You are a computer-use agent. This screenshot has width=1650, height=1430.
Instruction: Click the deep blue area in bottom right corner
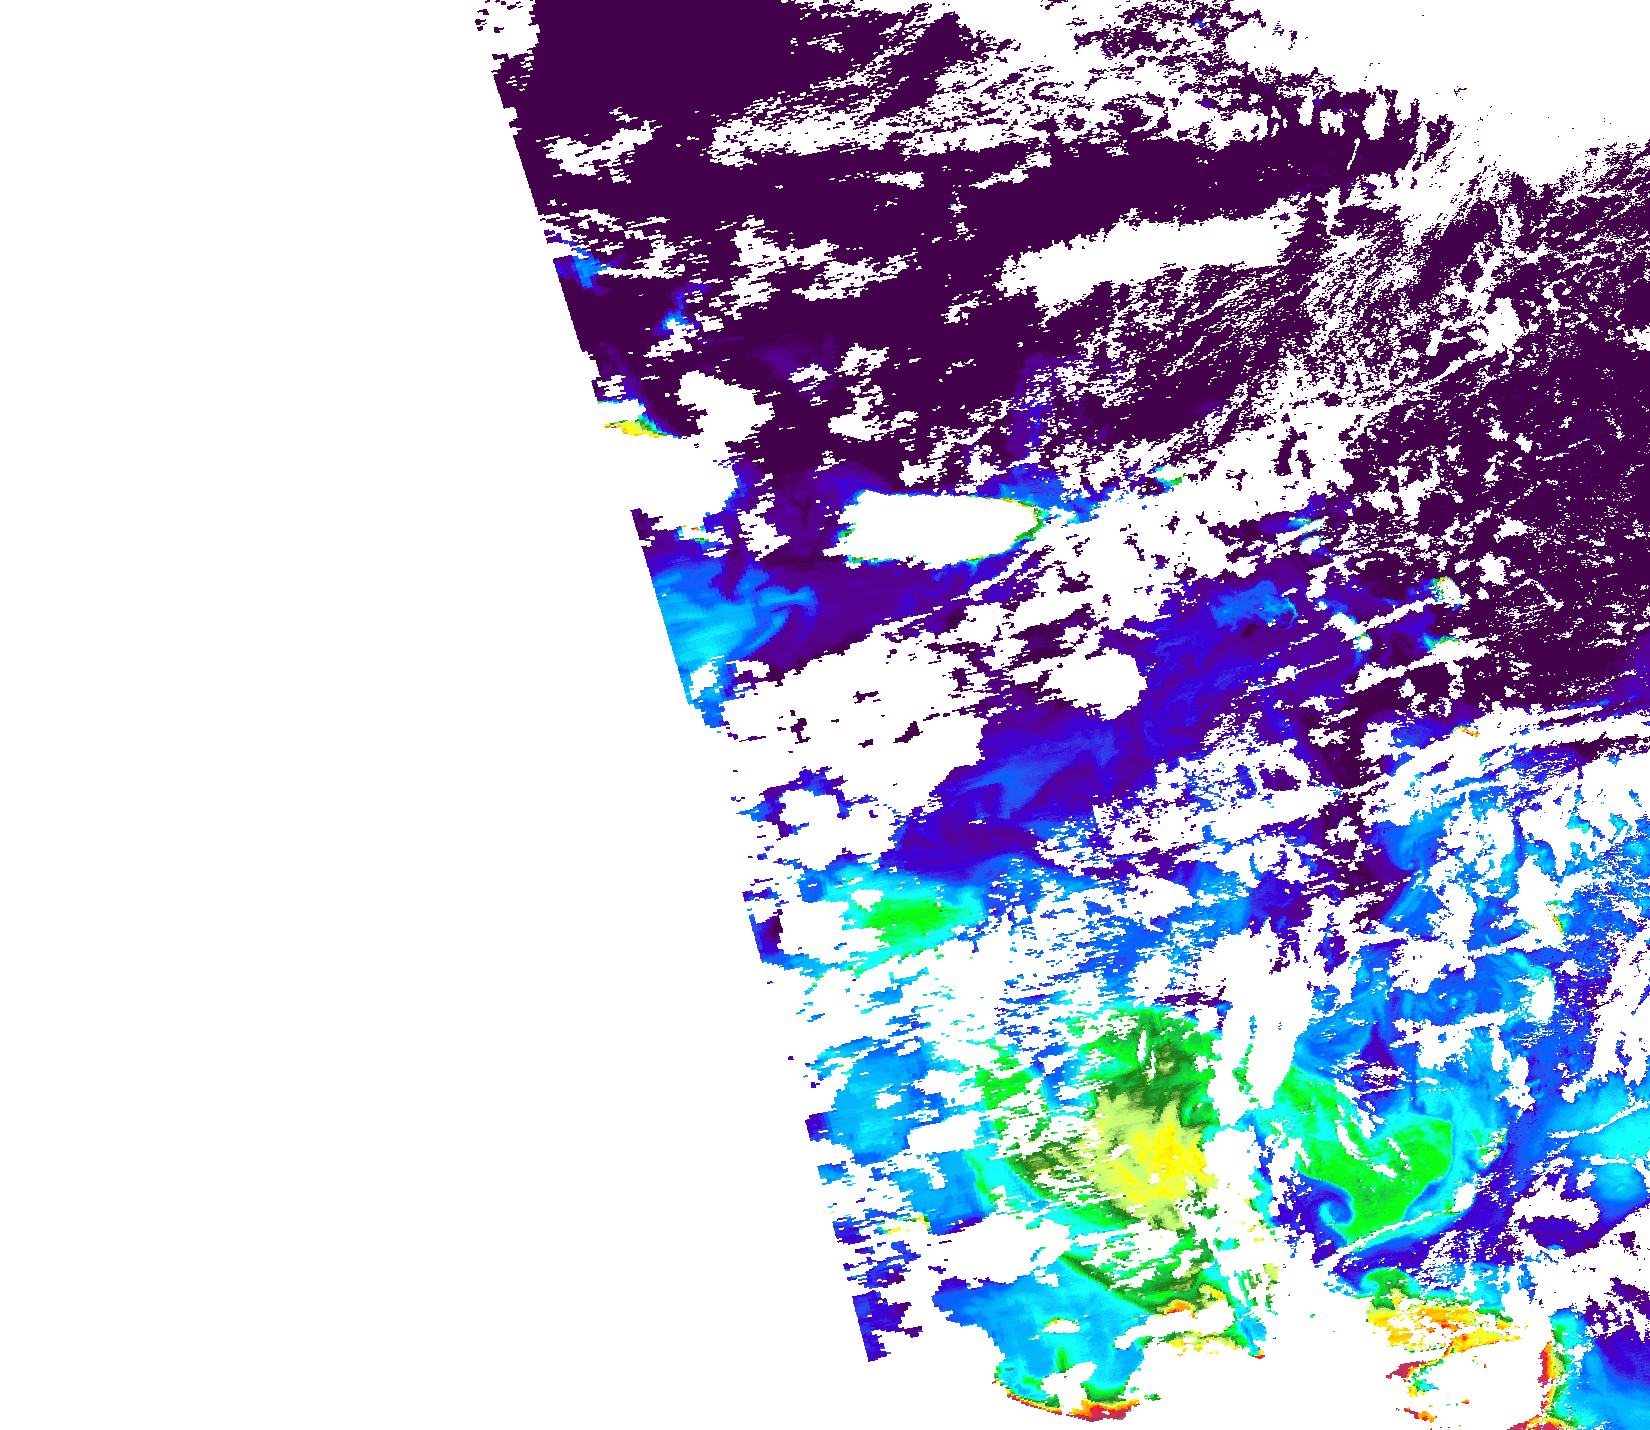pos(1615,1370)
